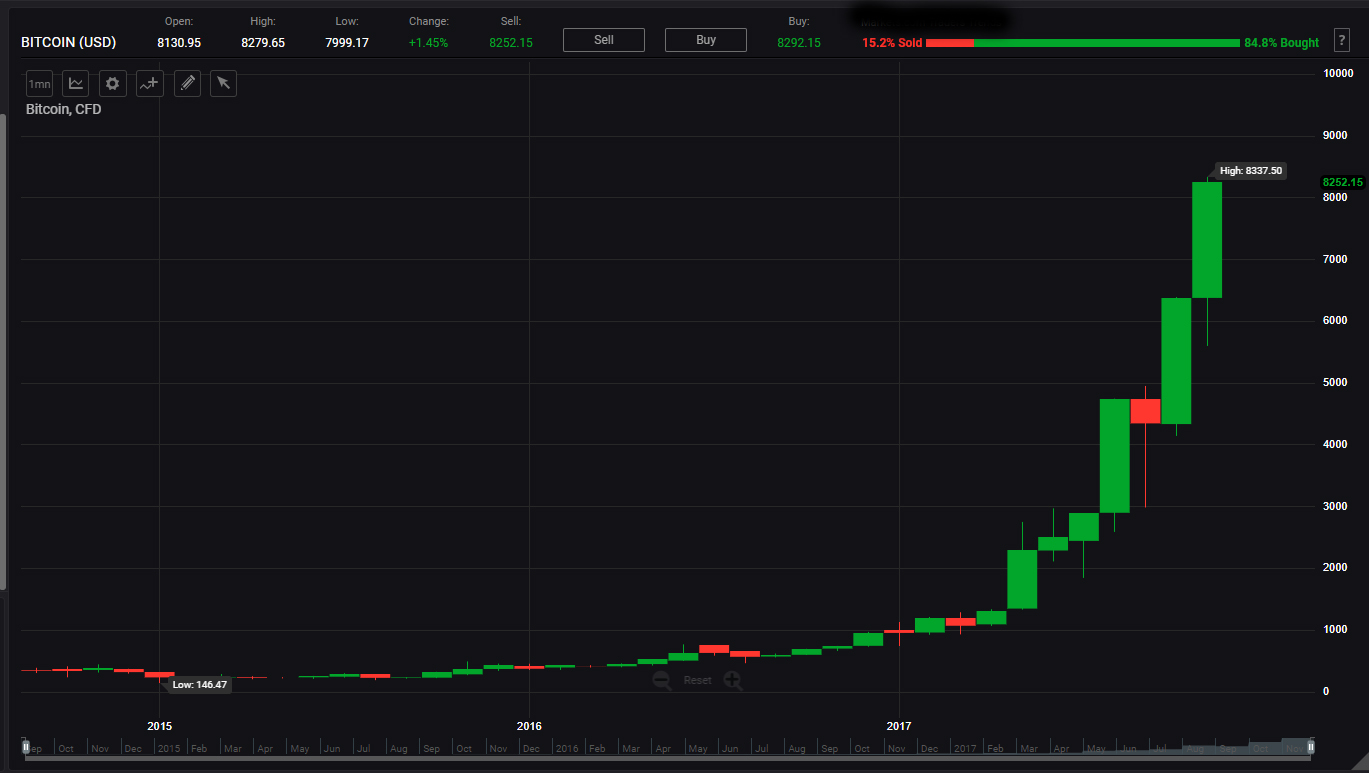The image size is (1369, 773).
Task: Click the green 8252.15 current price marker
Action: click(1342, 182)
